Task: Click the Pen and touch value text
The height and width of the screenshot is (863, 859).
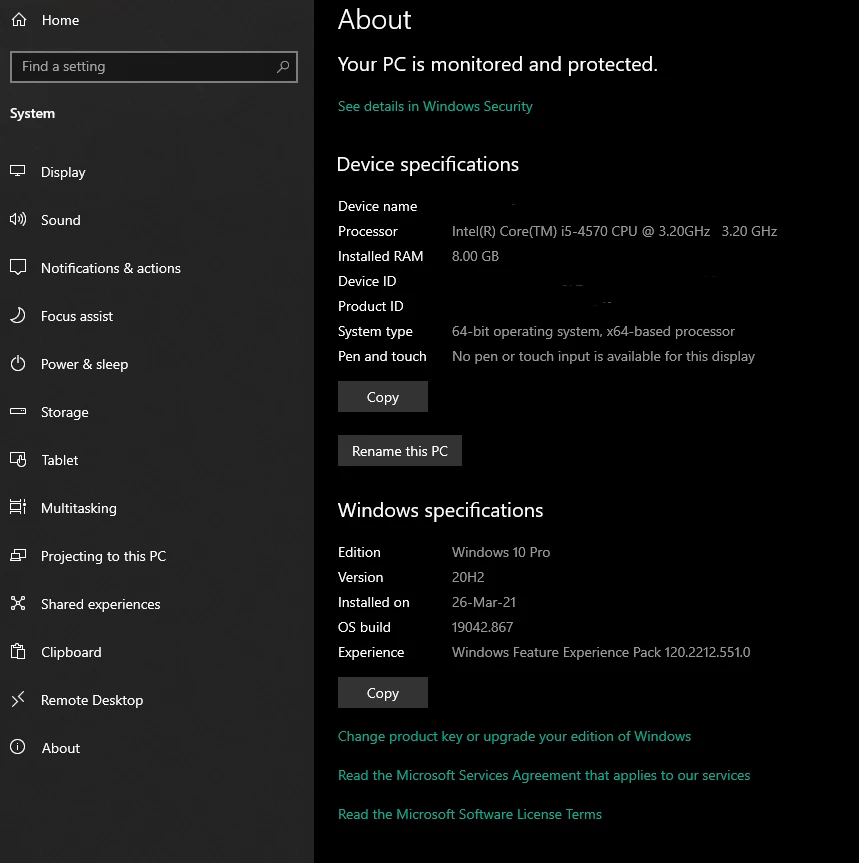Action: 603,356
